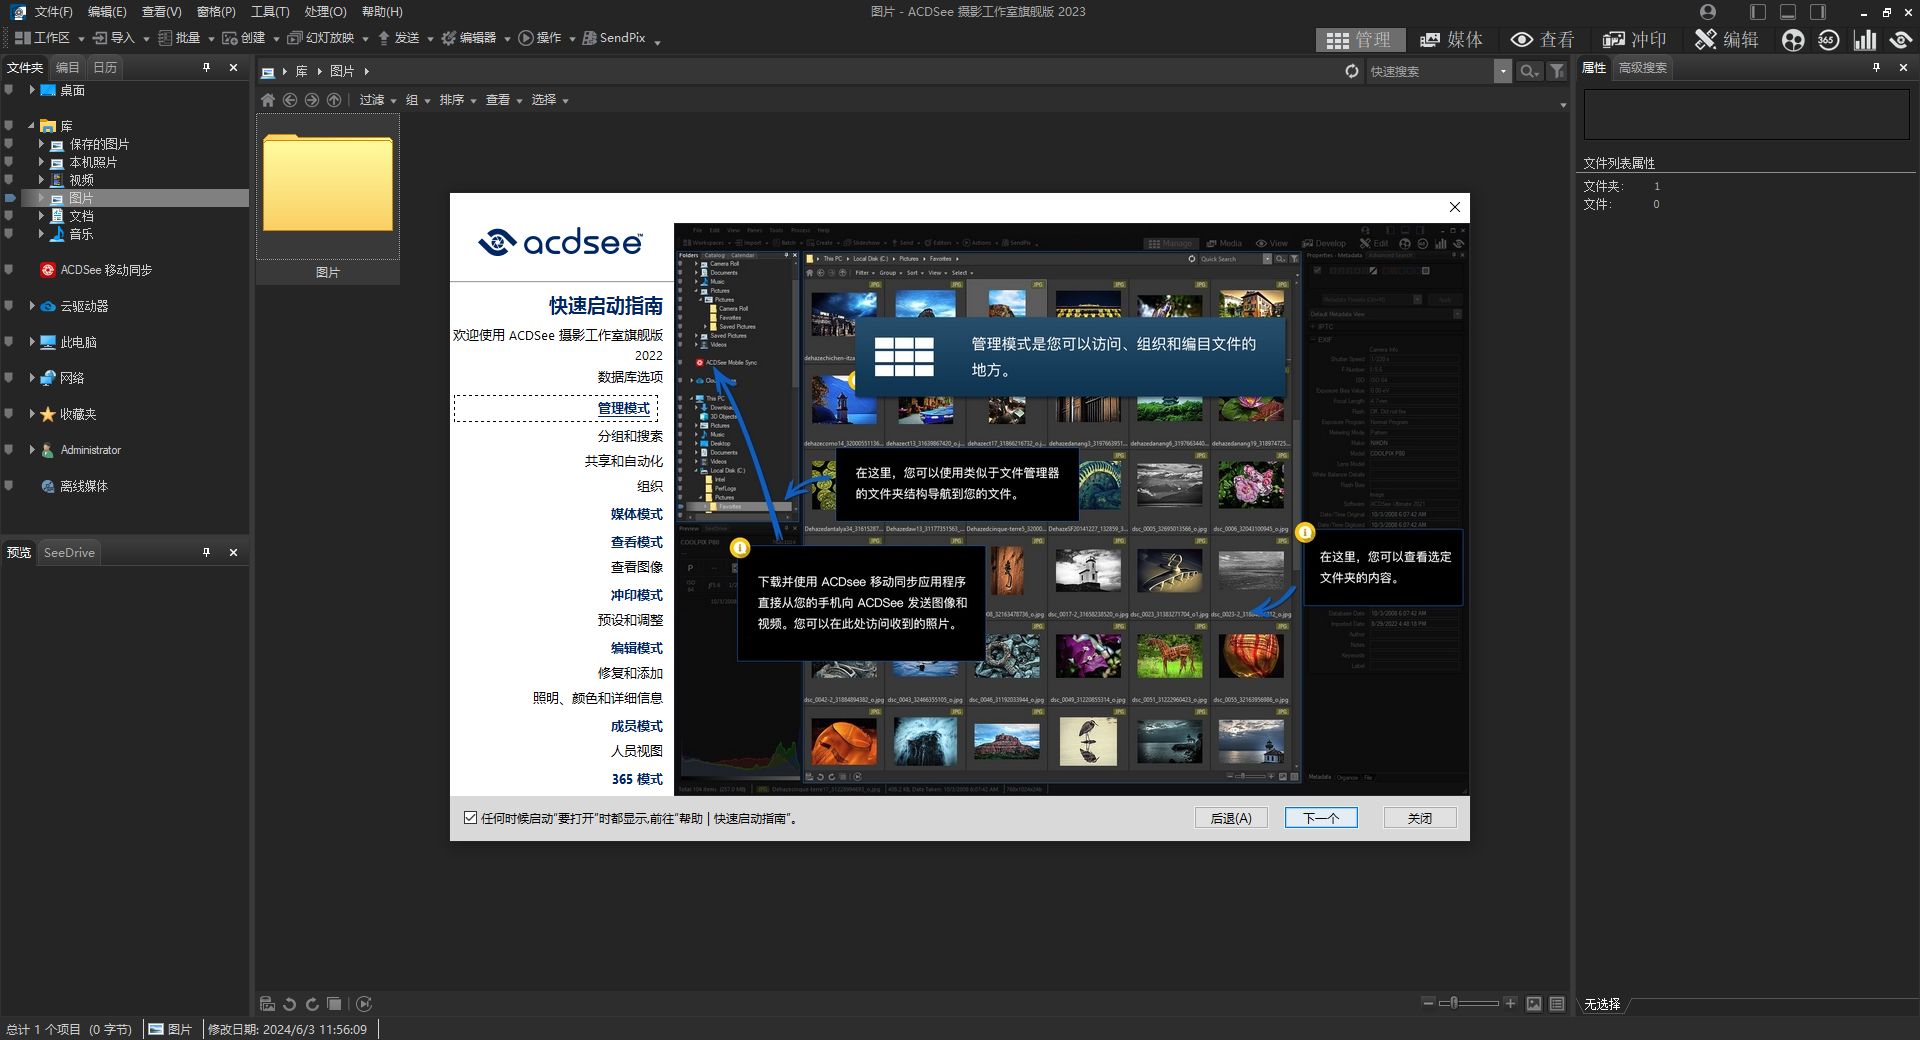Viewport: 1920px width, 1040px height.
Task: Expand the 桌面 tree node
Action: tap(32, 90)
